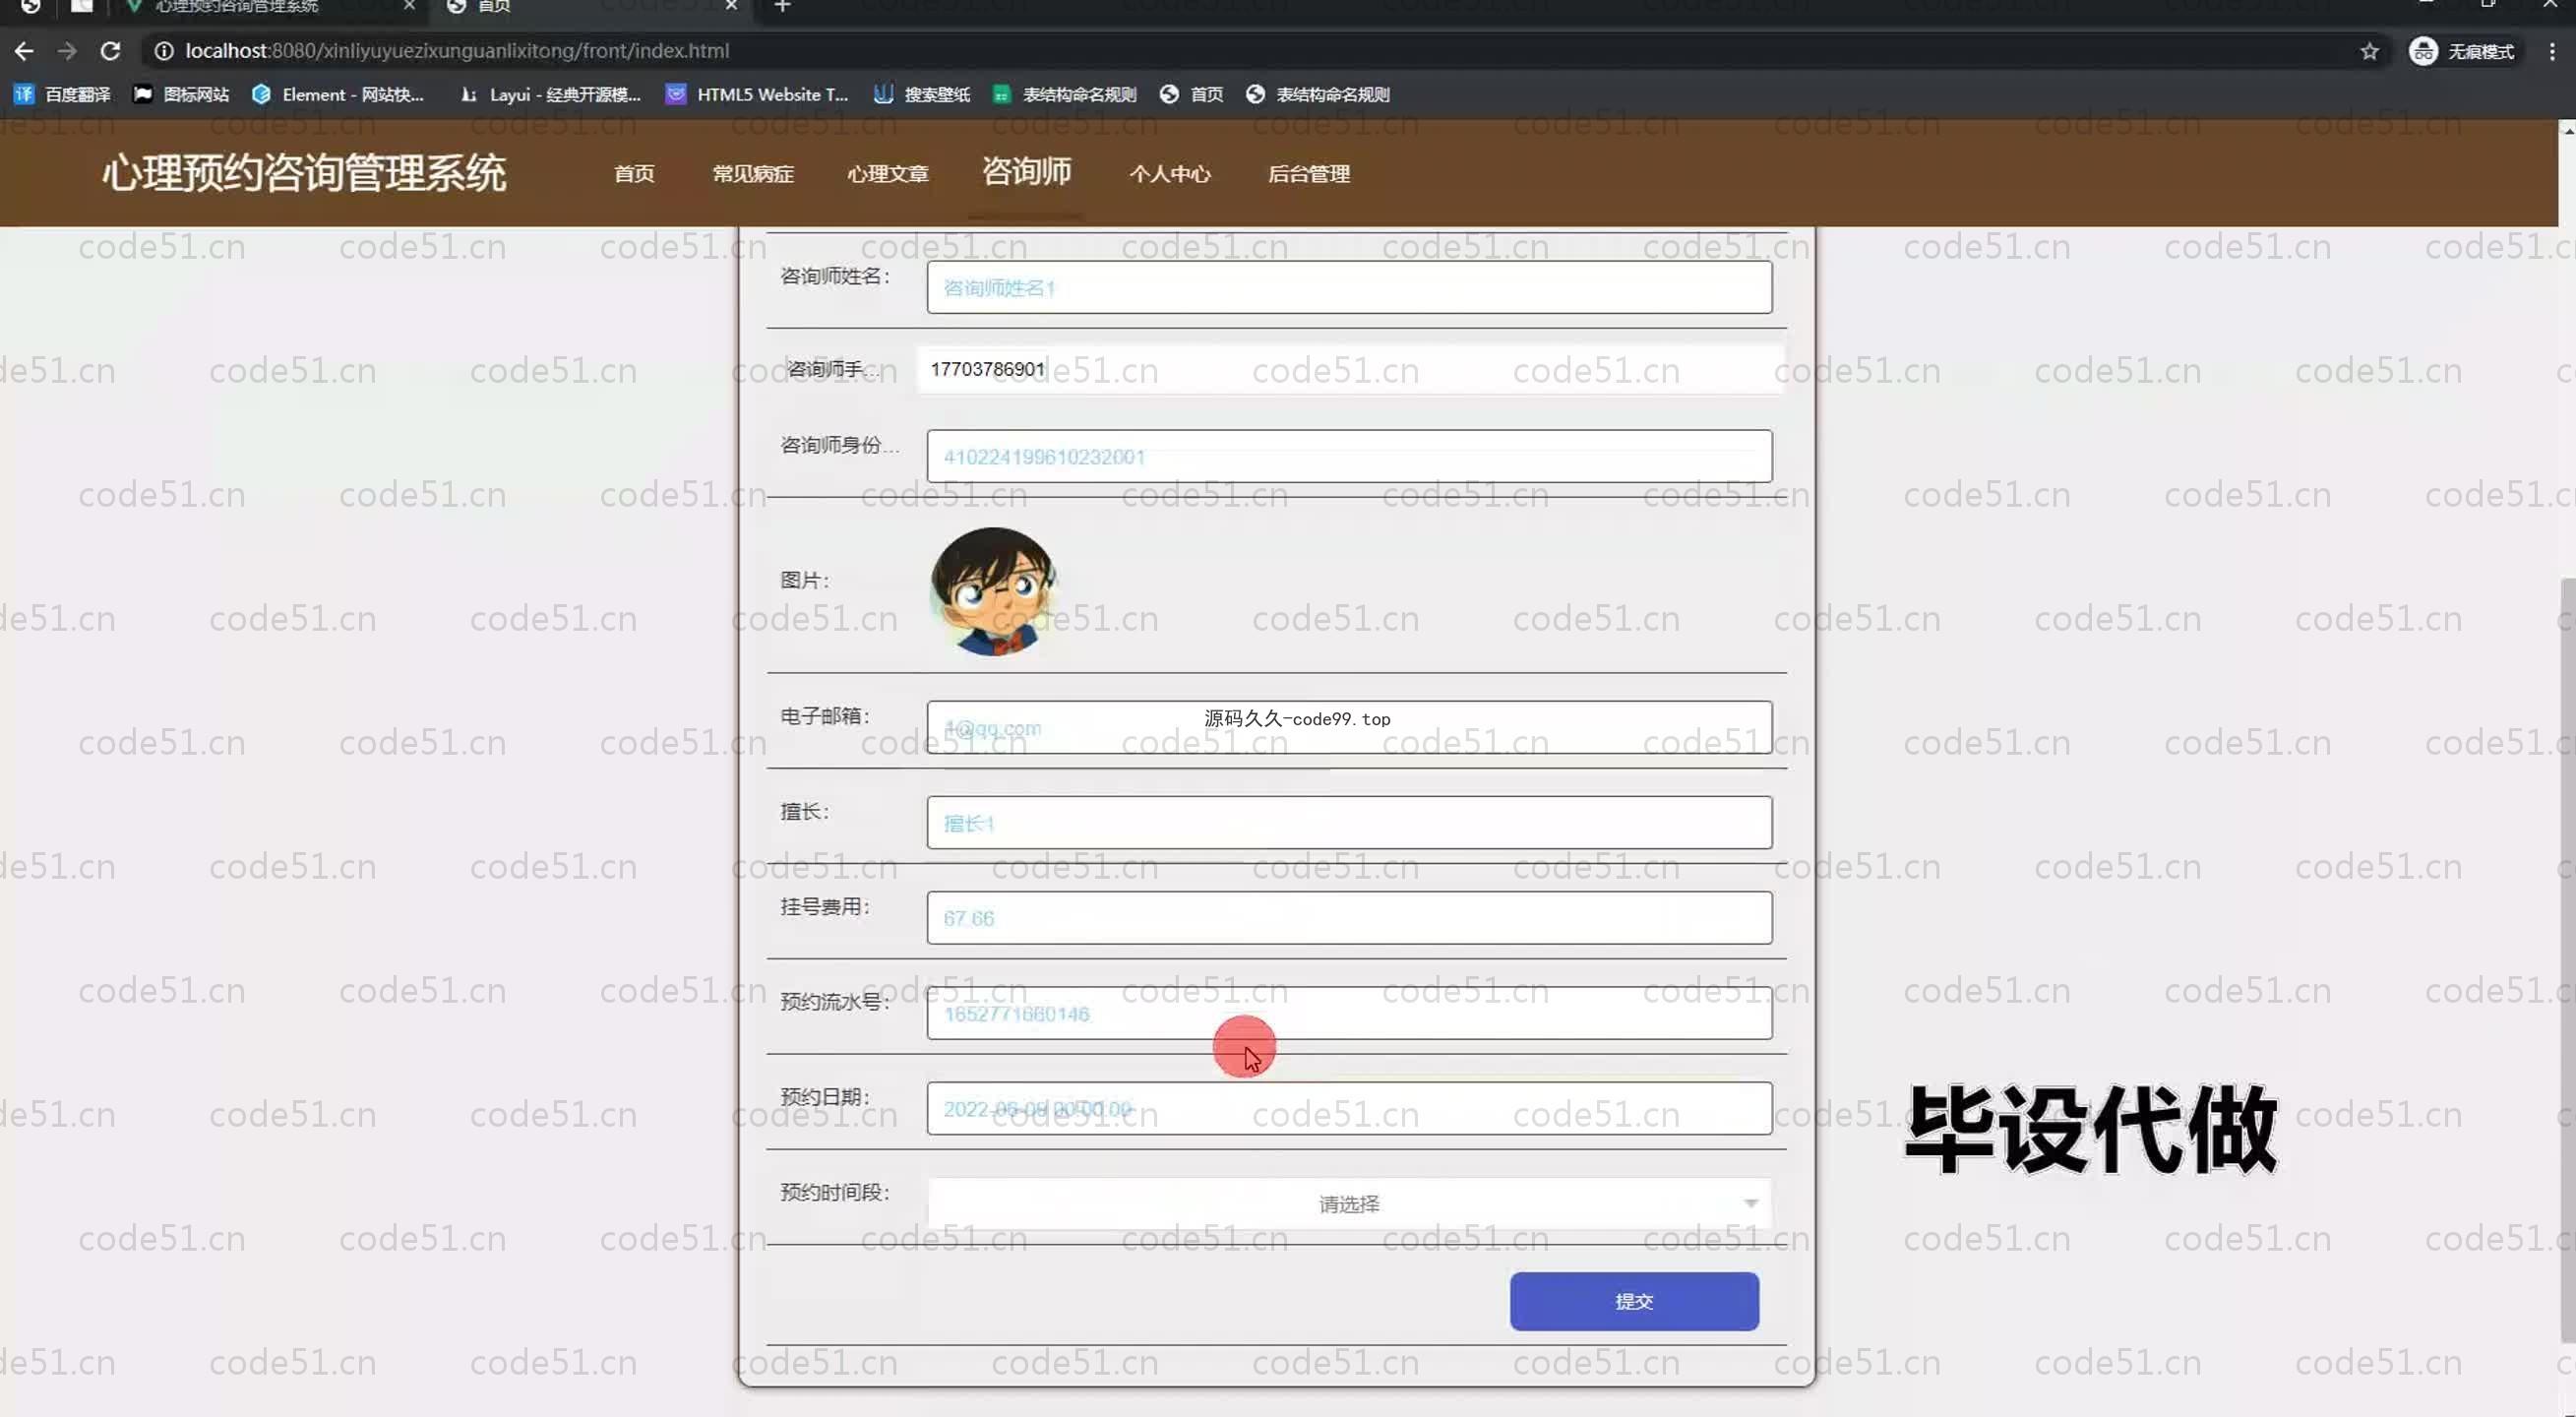The height and width of the screenshot is (1417, 2576).
Task: Close the 心理预约咨询管理系统 tab
Action: coord(409,6)
